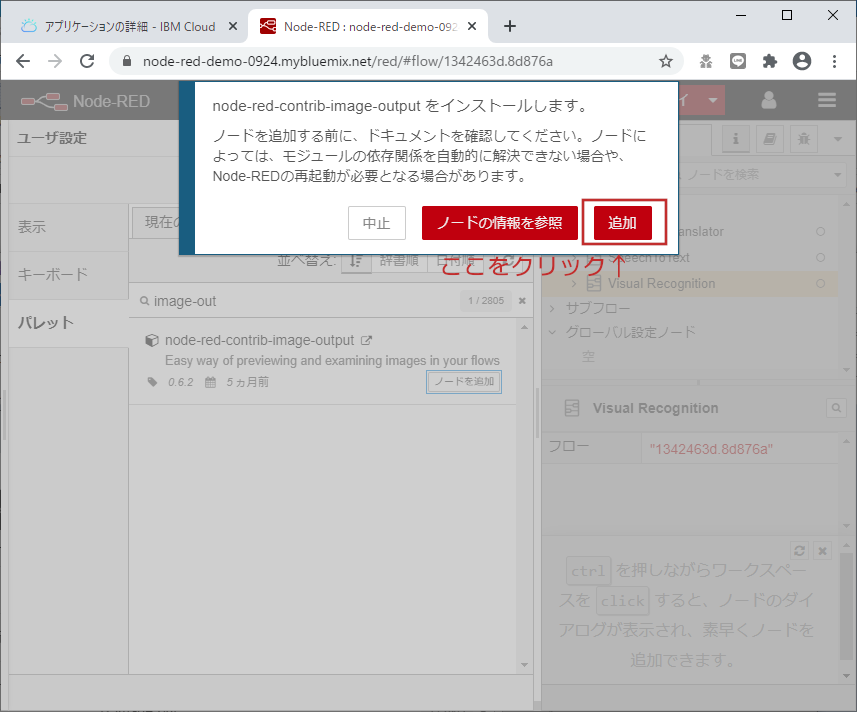Click the magnifier icon beside Visual Recognition

(837, 408)
